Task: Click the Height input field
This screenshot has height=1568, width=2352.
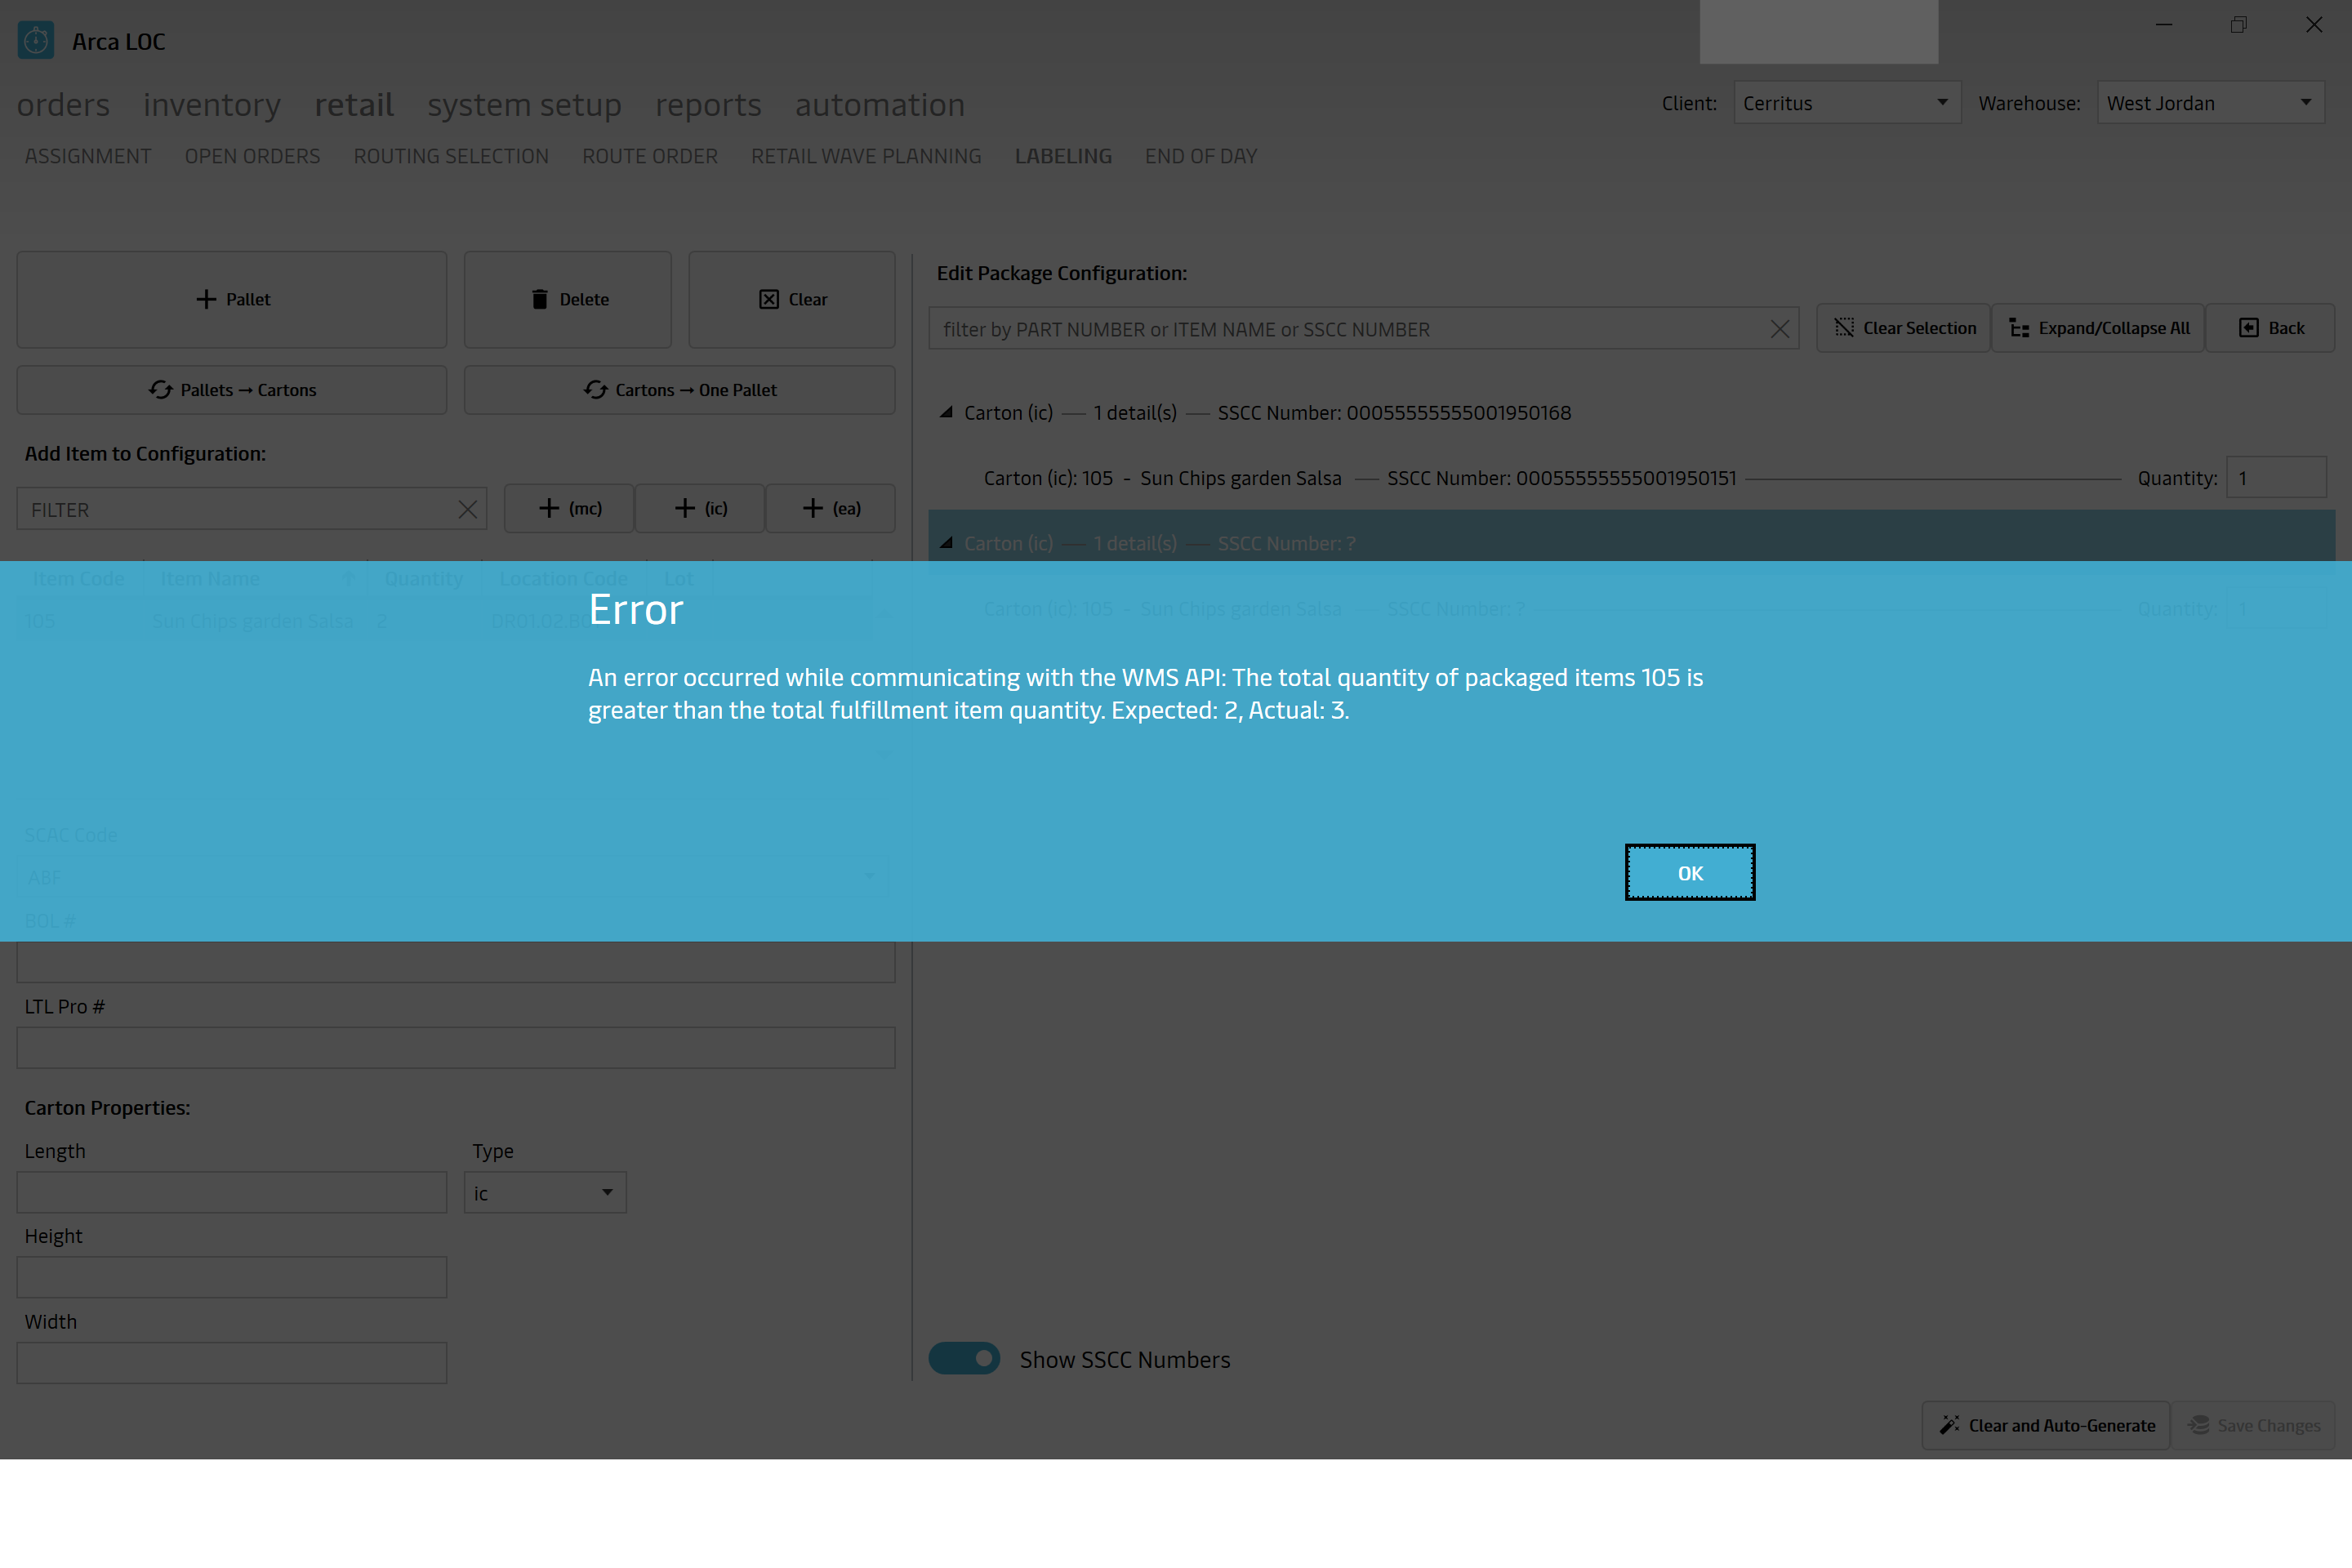Action: pyautogui.click(x=232, y=1277)
